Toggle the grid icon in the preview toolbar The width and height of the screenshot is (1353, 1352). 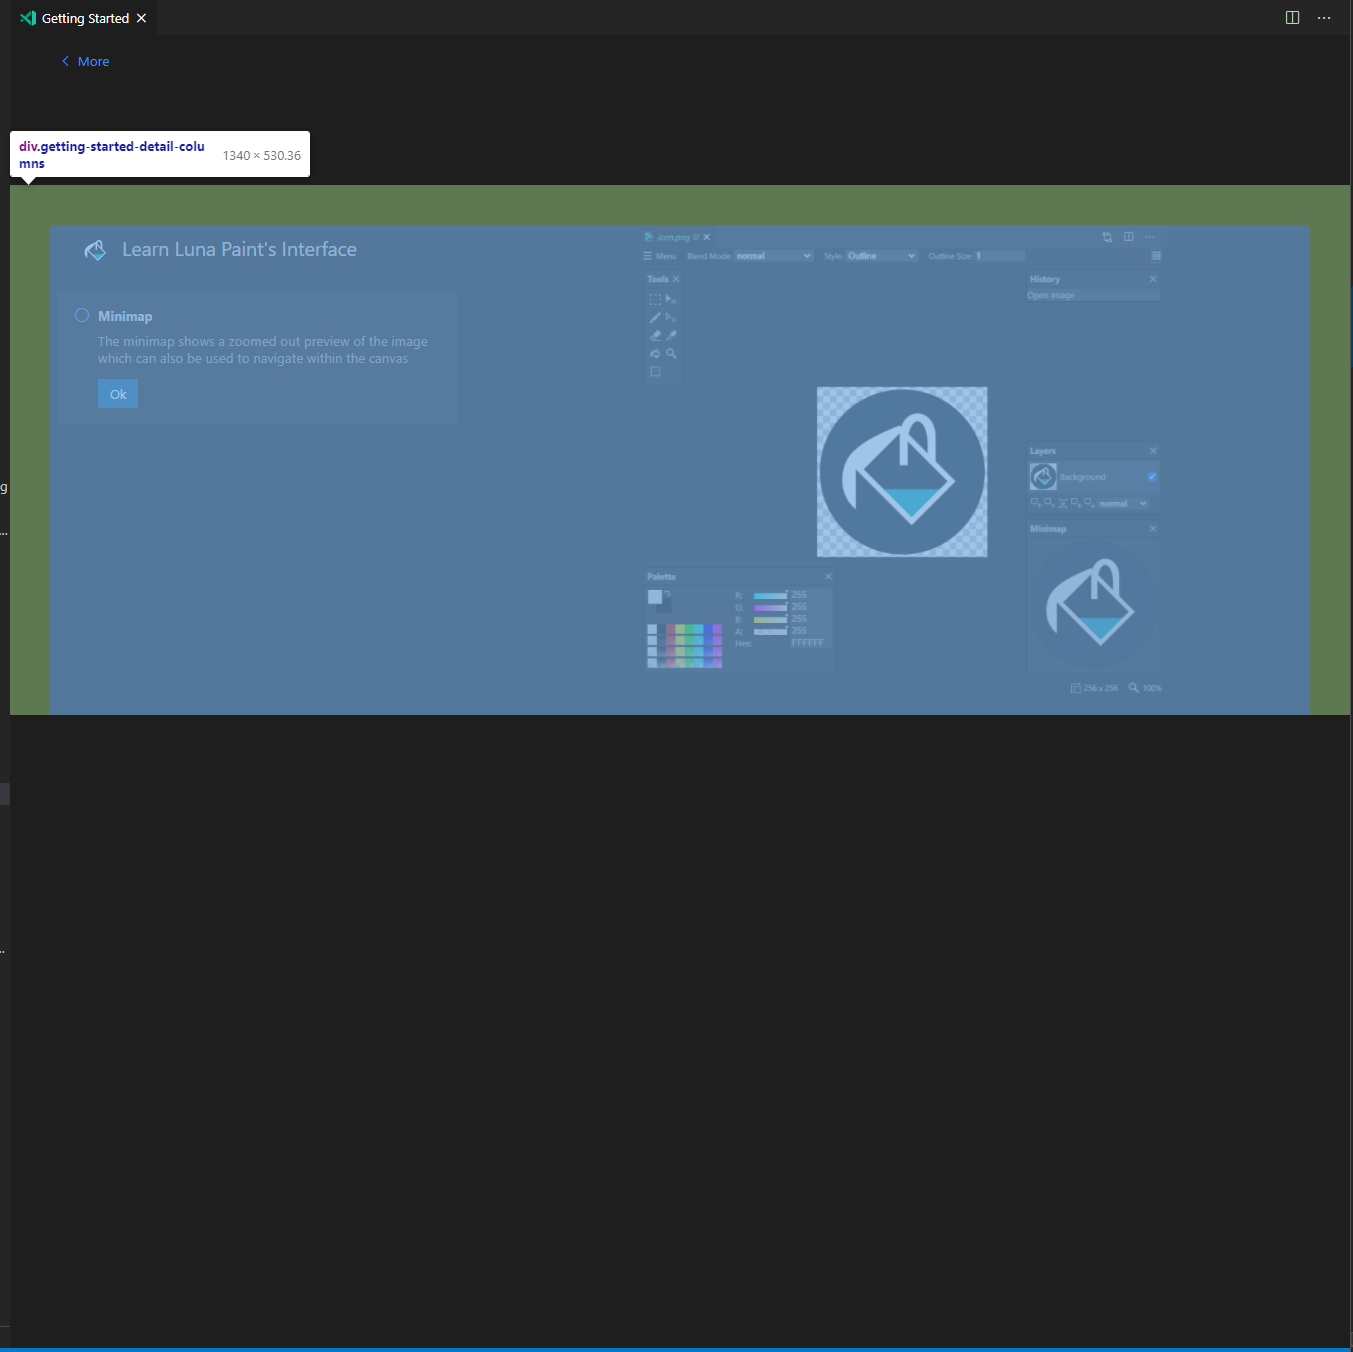pos(1156,256)
